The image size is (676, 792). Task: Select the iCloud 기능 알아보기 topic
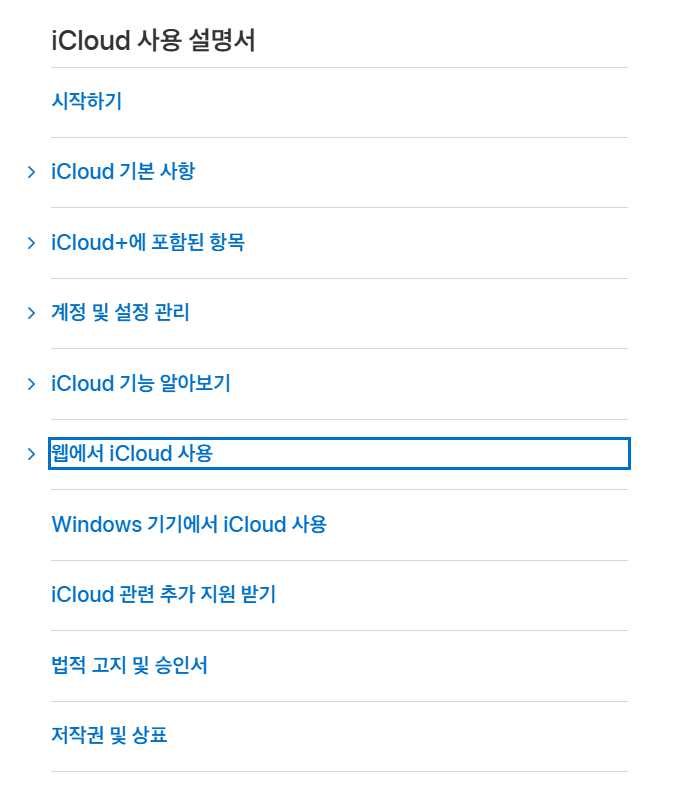tap(141, 383)
